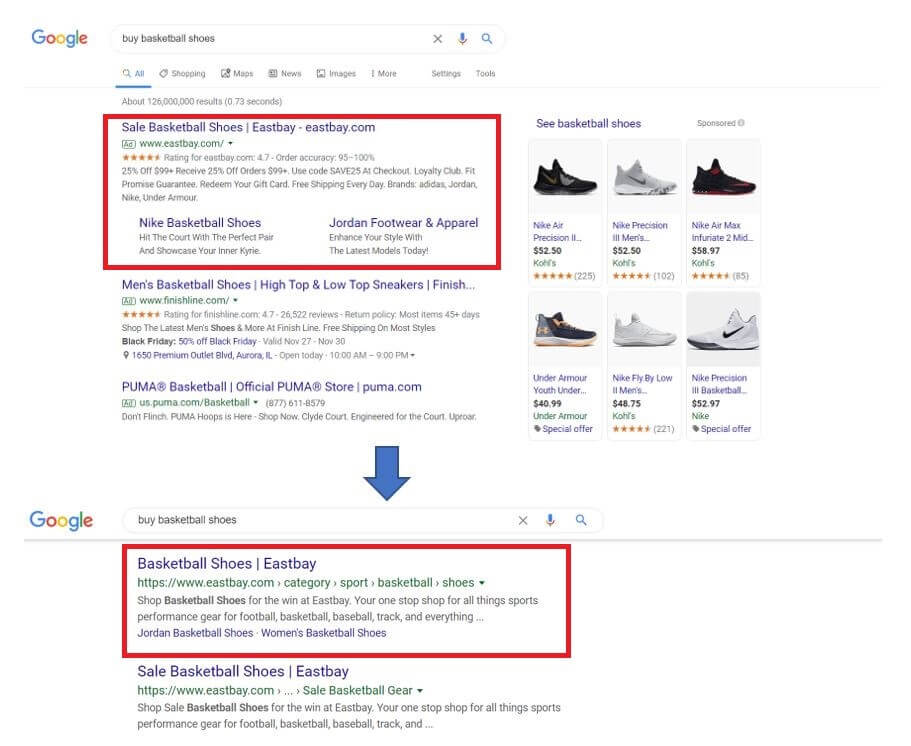
Task: Open the Tools search option
Action: (x=485, y=74)
